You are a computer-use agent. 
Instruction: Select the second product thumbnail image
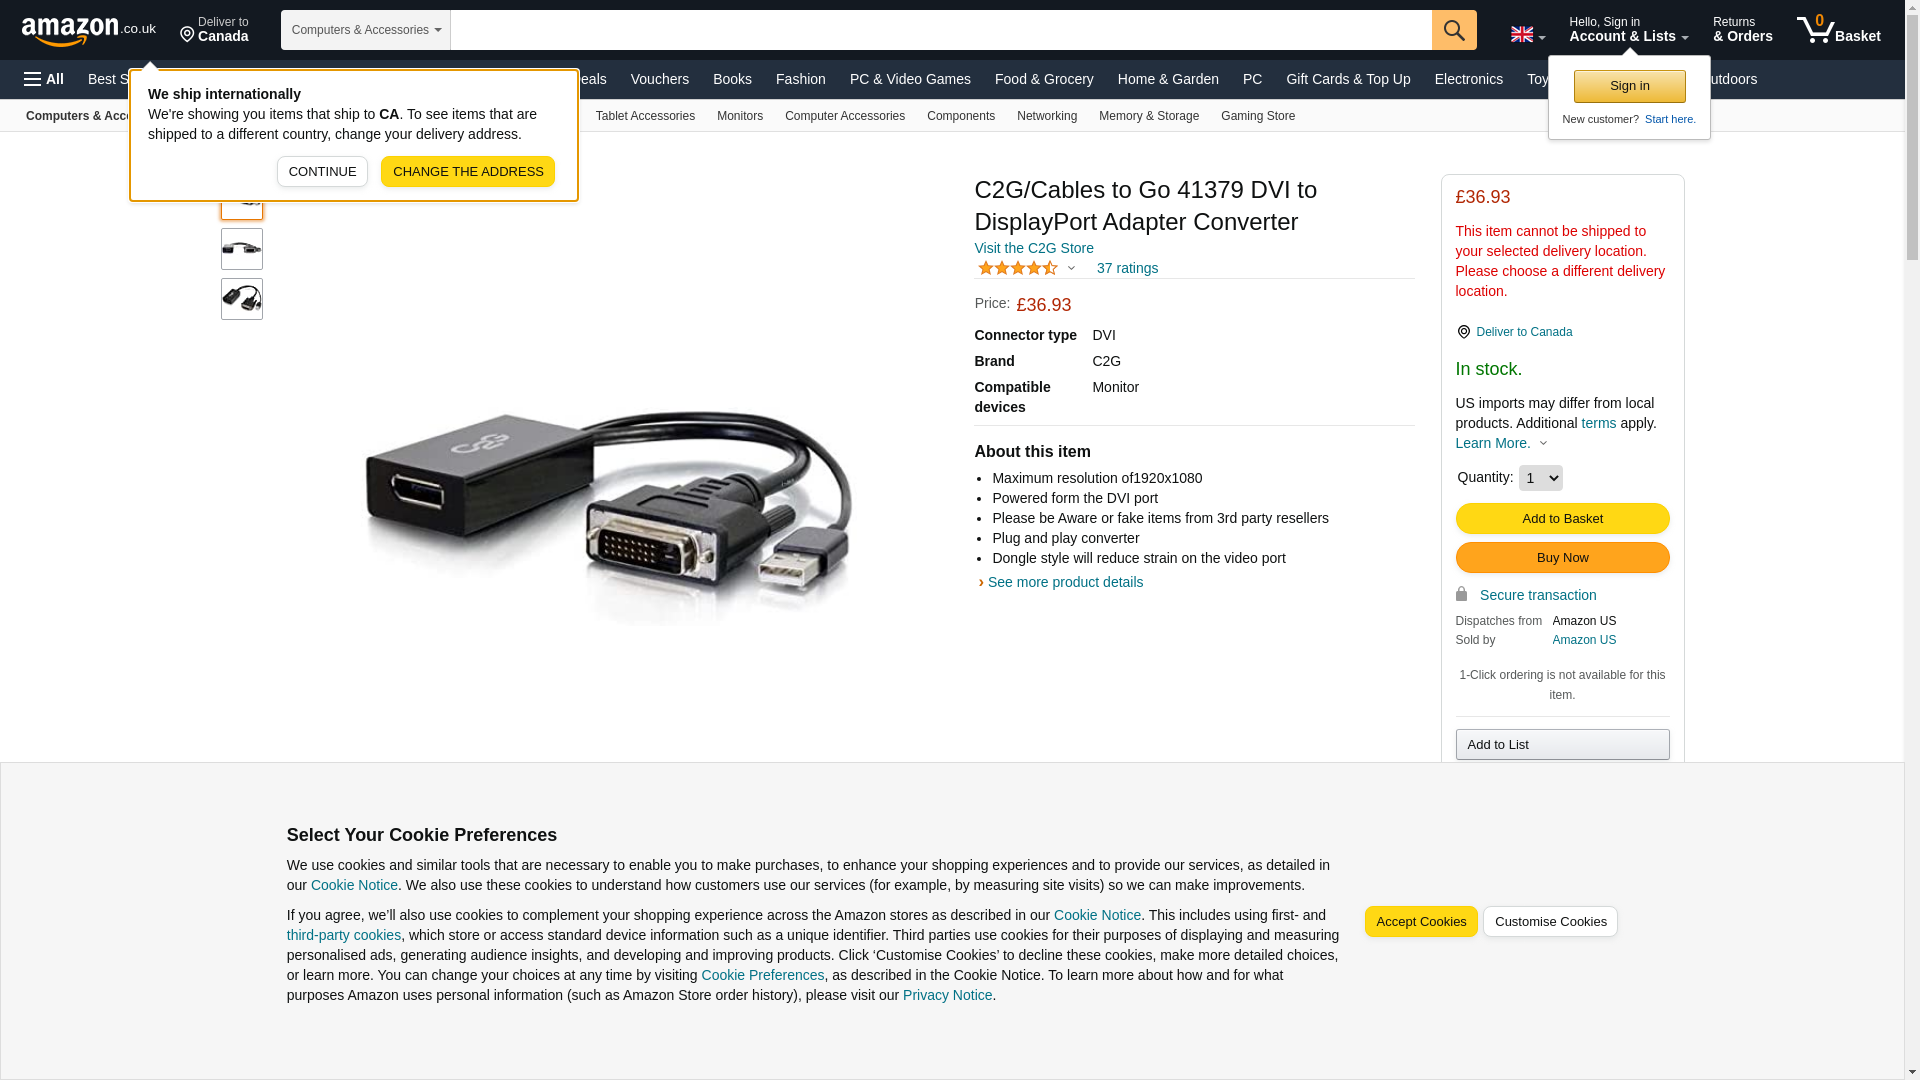tap(242, 249)
